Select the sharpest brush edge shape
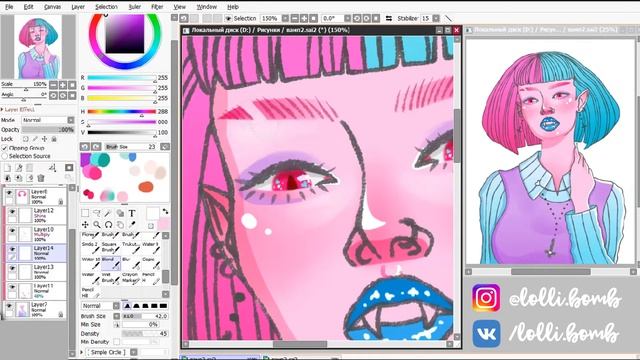This screenshot has height=360, width=640. [127, 306]
